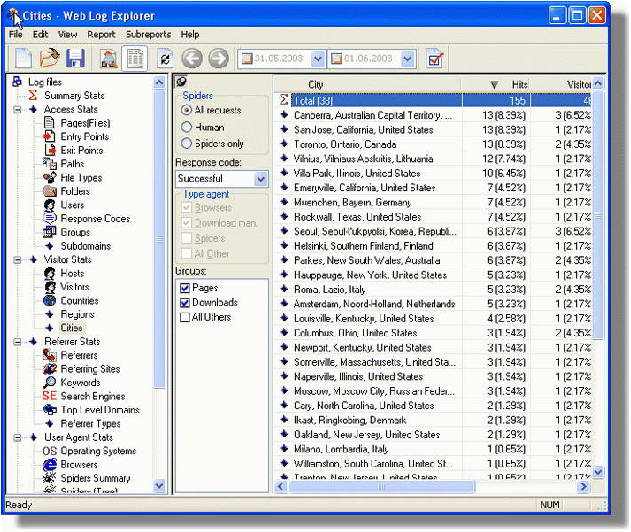Image resolution: width=631 pixels, height=532 pixels.
Task: Go back with left arrow button
Action: (192, 59)
